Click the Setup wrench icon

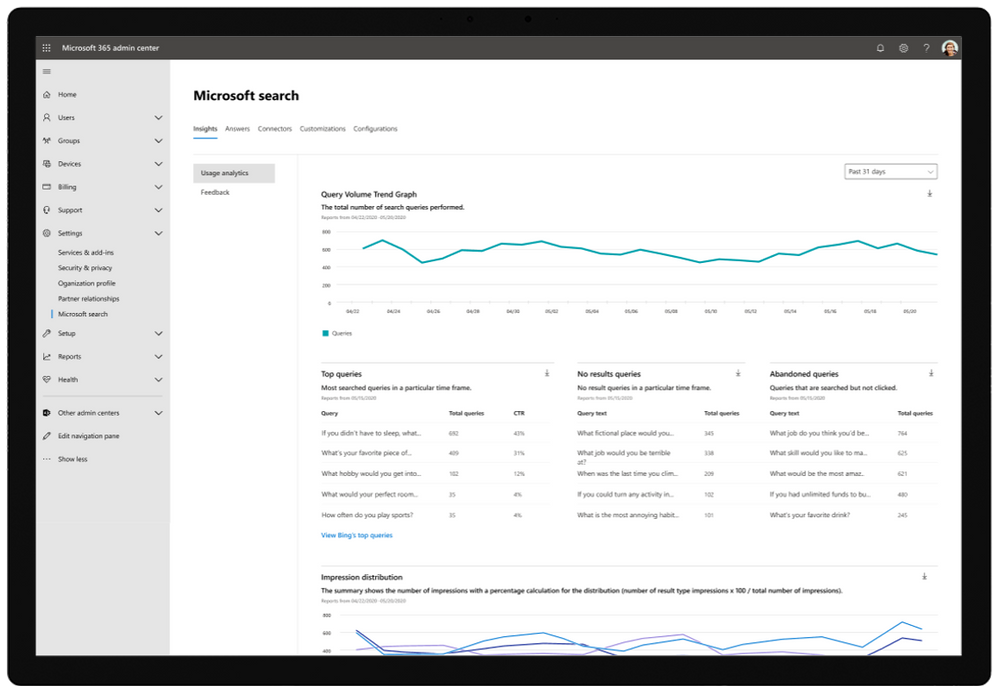47,333
